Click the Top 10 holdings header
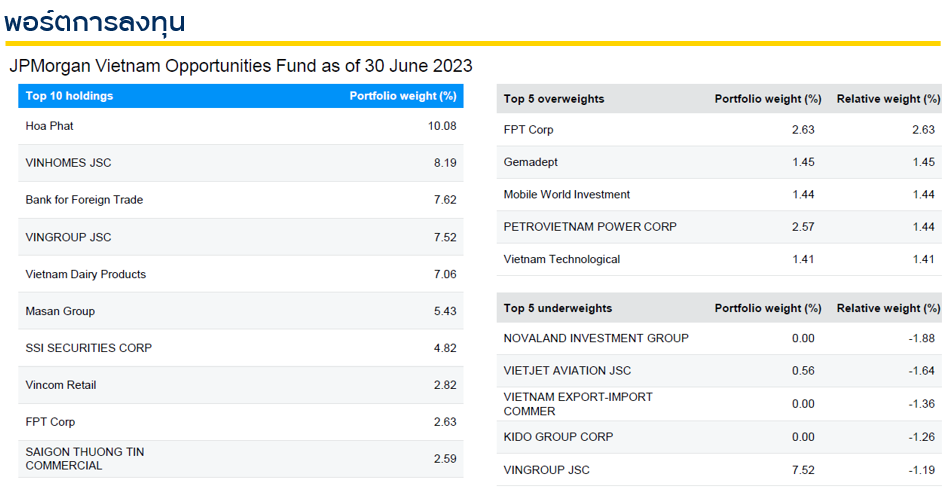This screenshot has width=951, height=493. coord(69,96)
